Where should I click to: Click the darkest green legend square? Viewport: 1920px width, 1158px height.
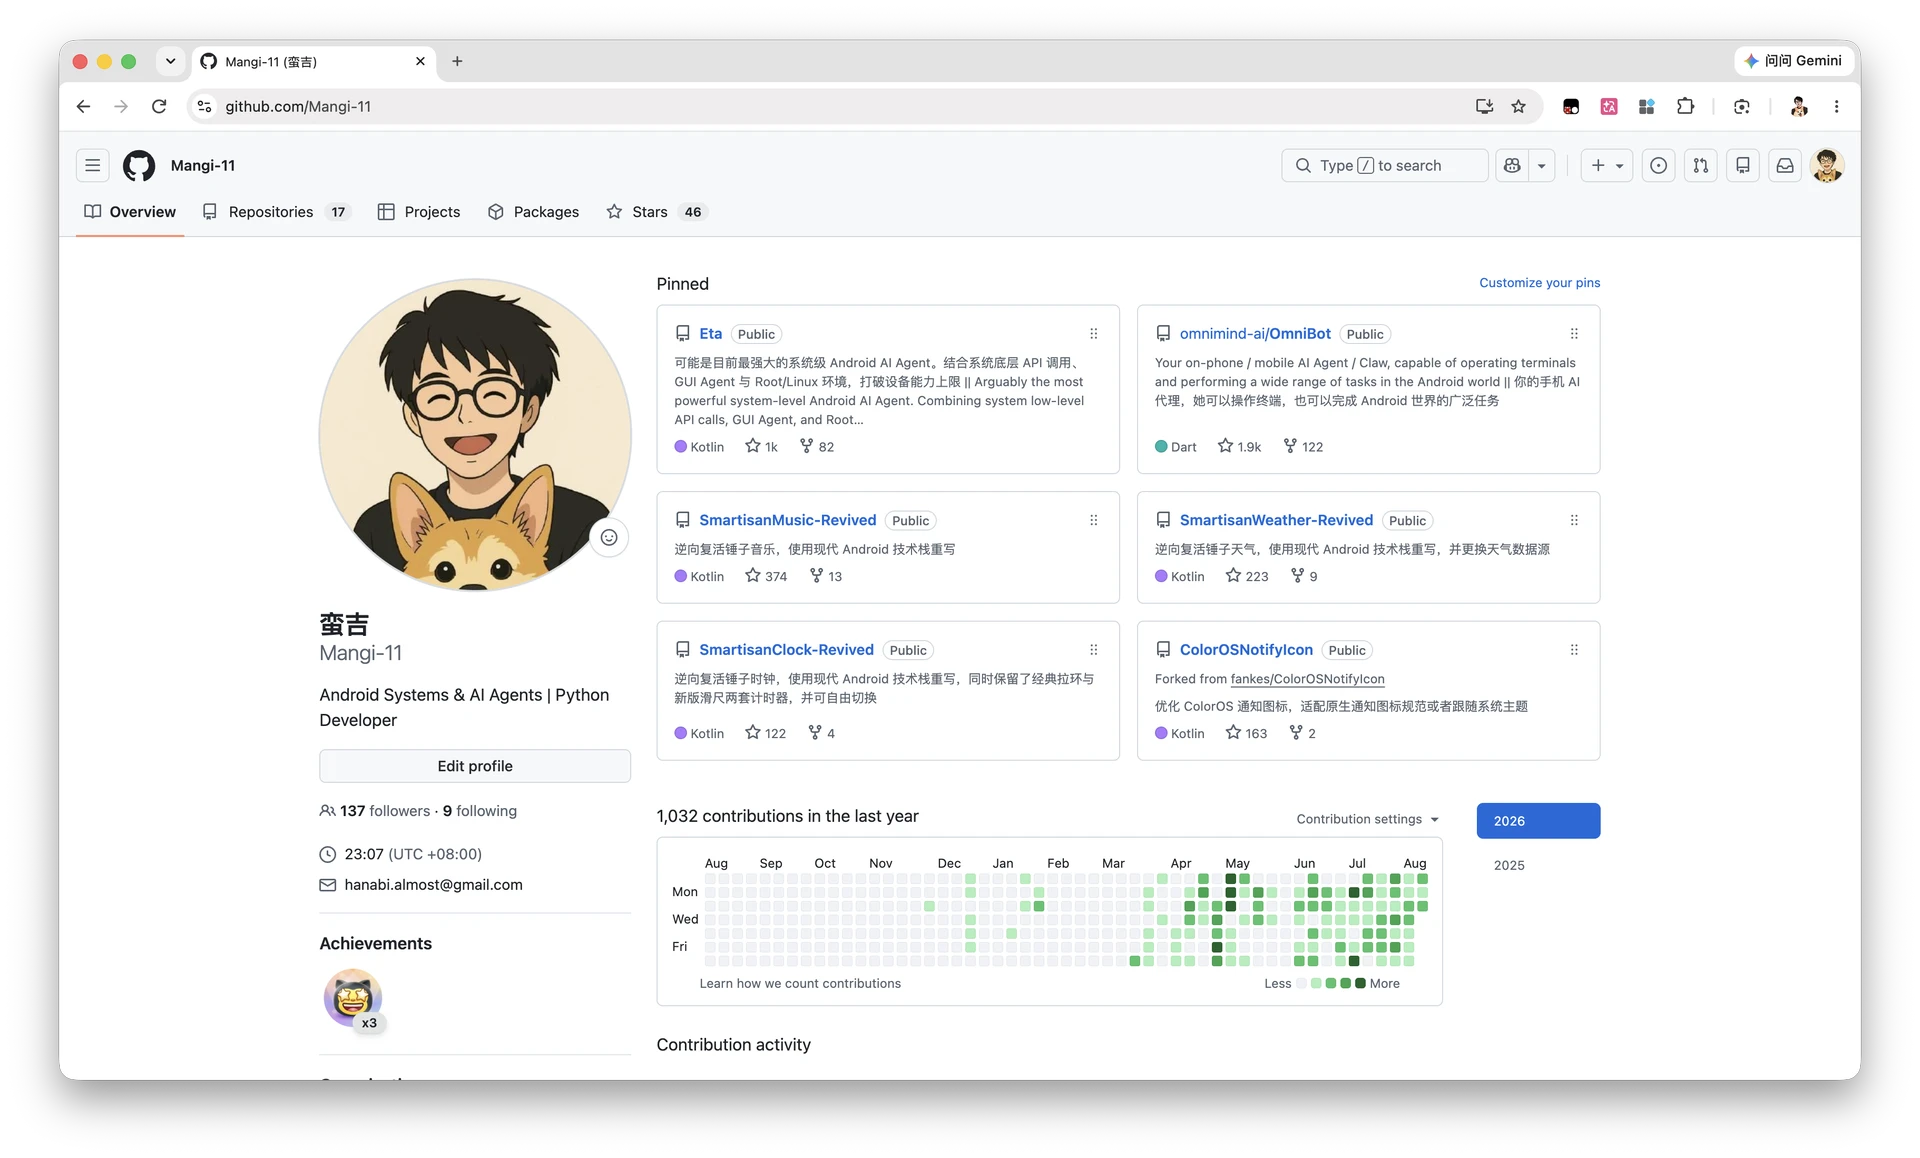click(1360, 984)
